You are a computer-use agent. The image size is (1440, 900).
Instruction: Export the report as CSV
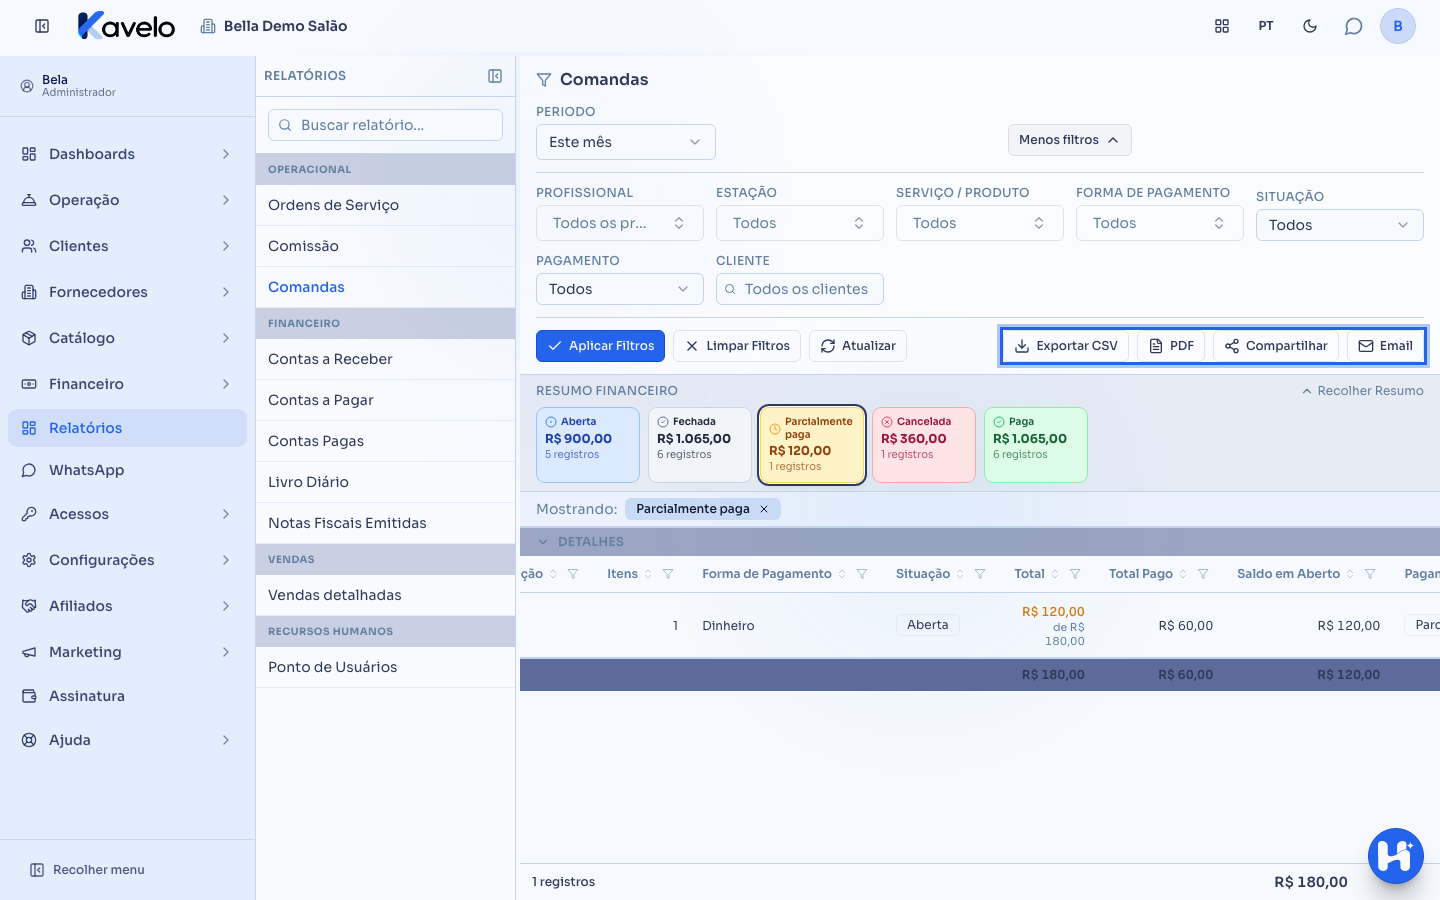[x=1066, y=346]
